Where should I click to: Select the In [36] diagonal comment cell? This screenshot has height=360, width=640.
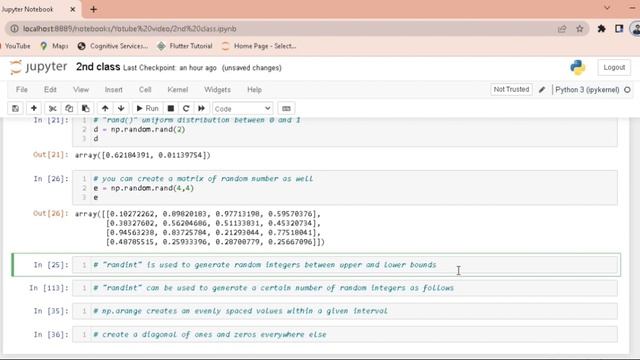(344, 334)
